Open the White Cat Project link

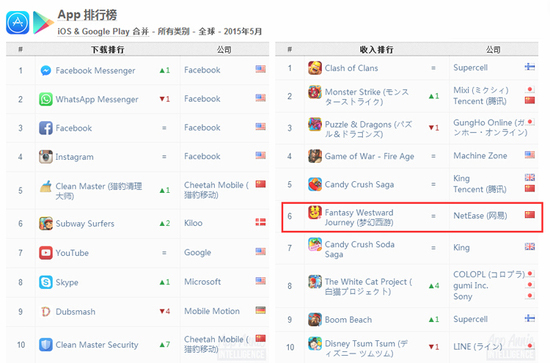(x=368, y=287)
